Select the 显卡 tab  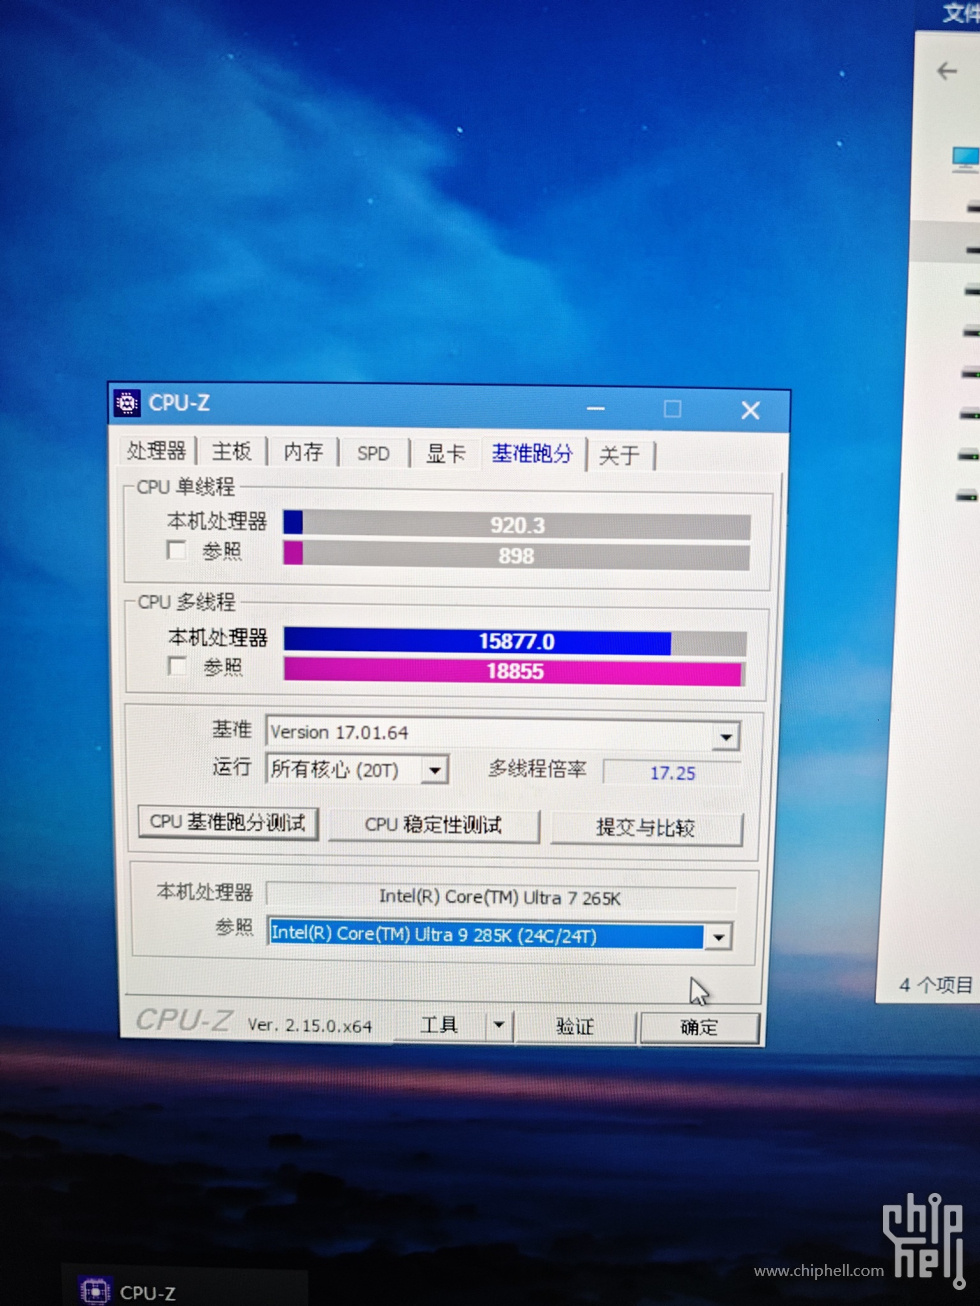point(446,453)
